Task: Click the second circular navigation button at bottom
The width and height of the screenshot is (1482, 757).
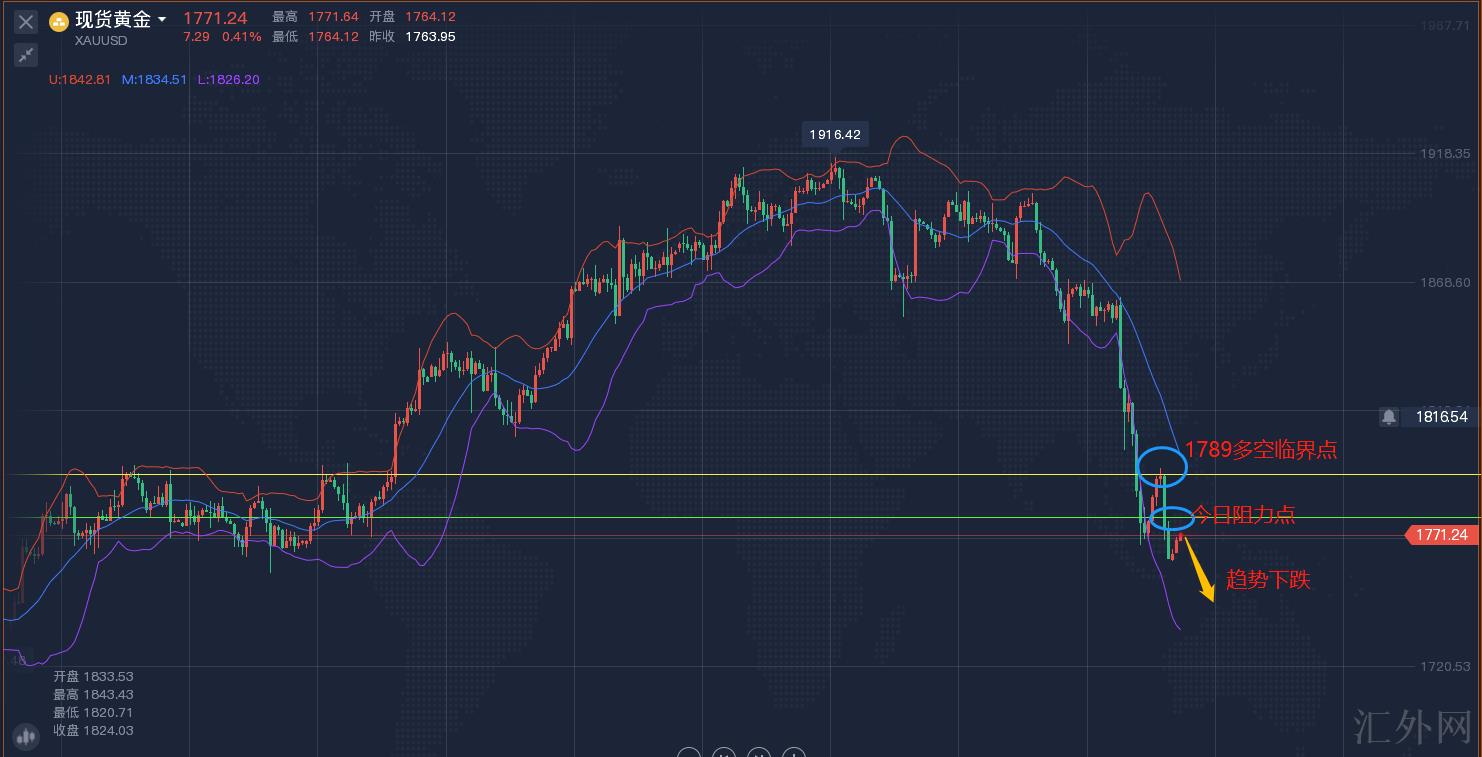Action: 723,753
